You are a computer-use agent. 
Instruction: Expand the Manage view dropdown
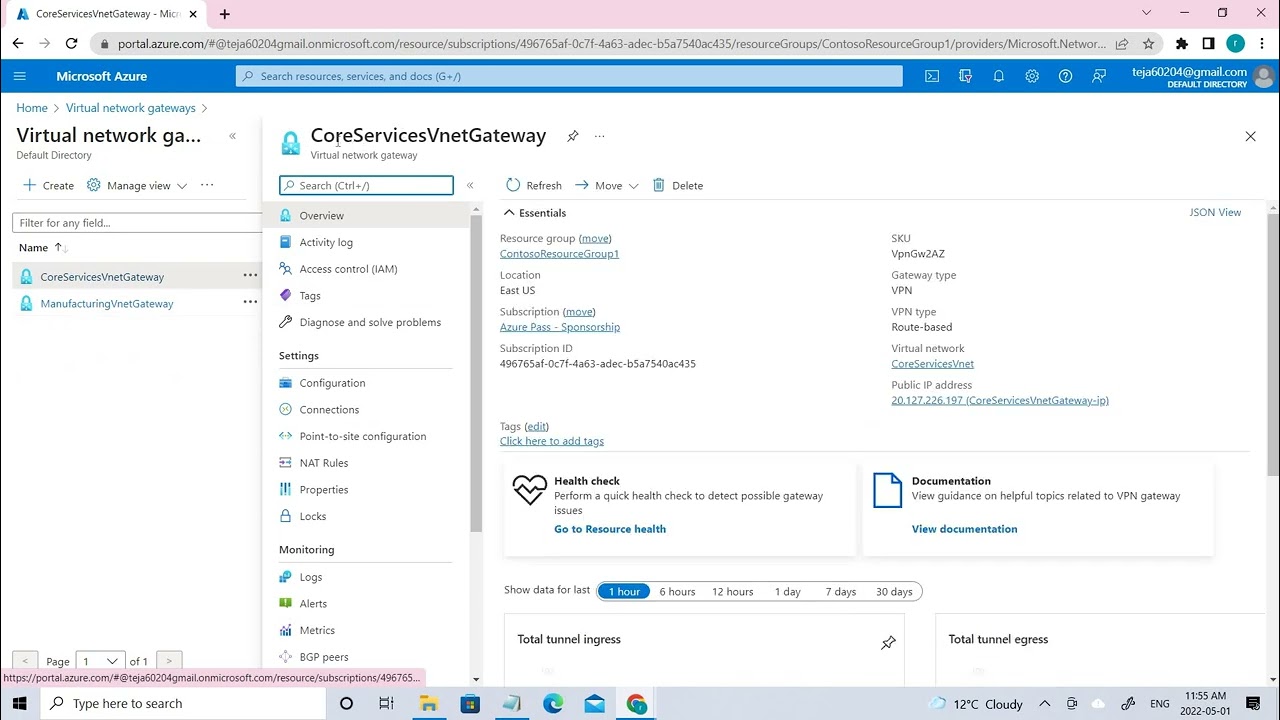coord(137,185)
